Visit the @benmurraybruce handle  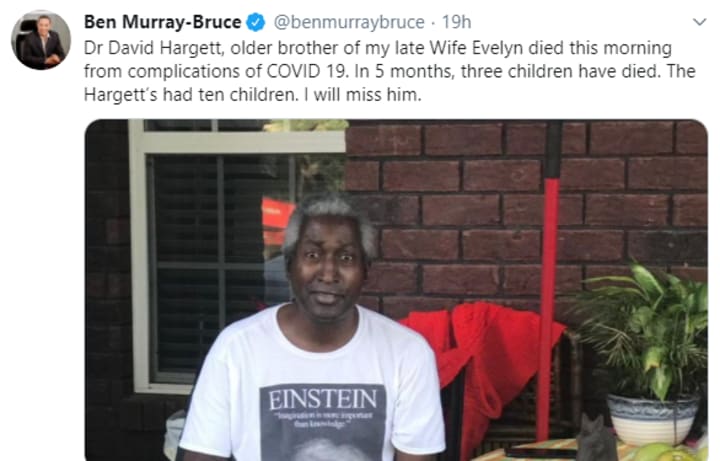tap(349, 22)
